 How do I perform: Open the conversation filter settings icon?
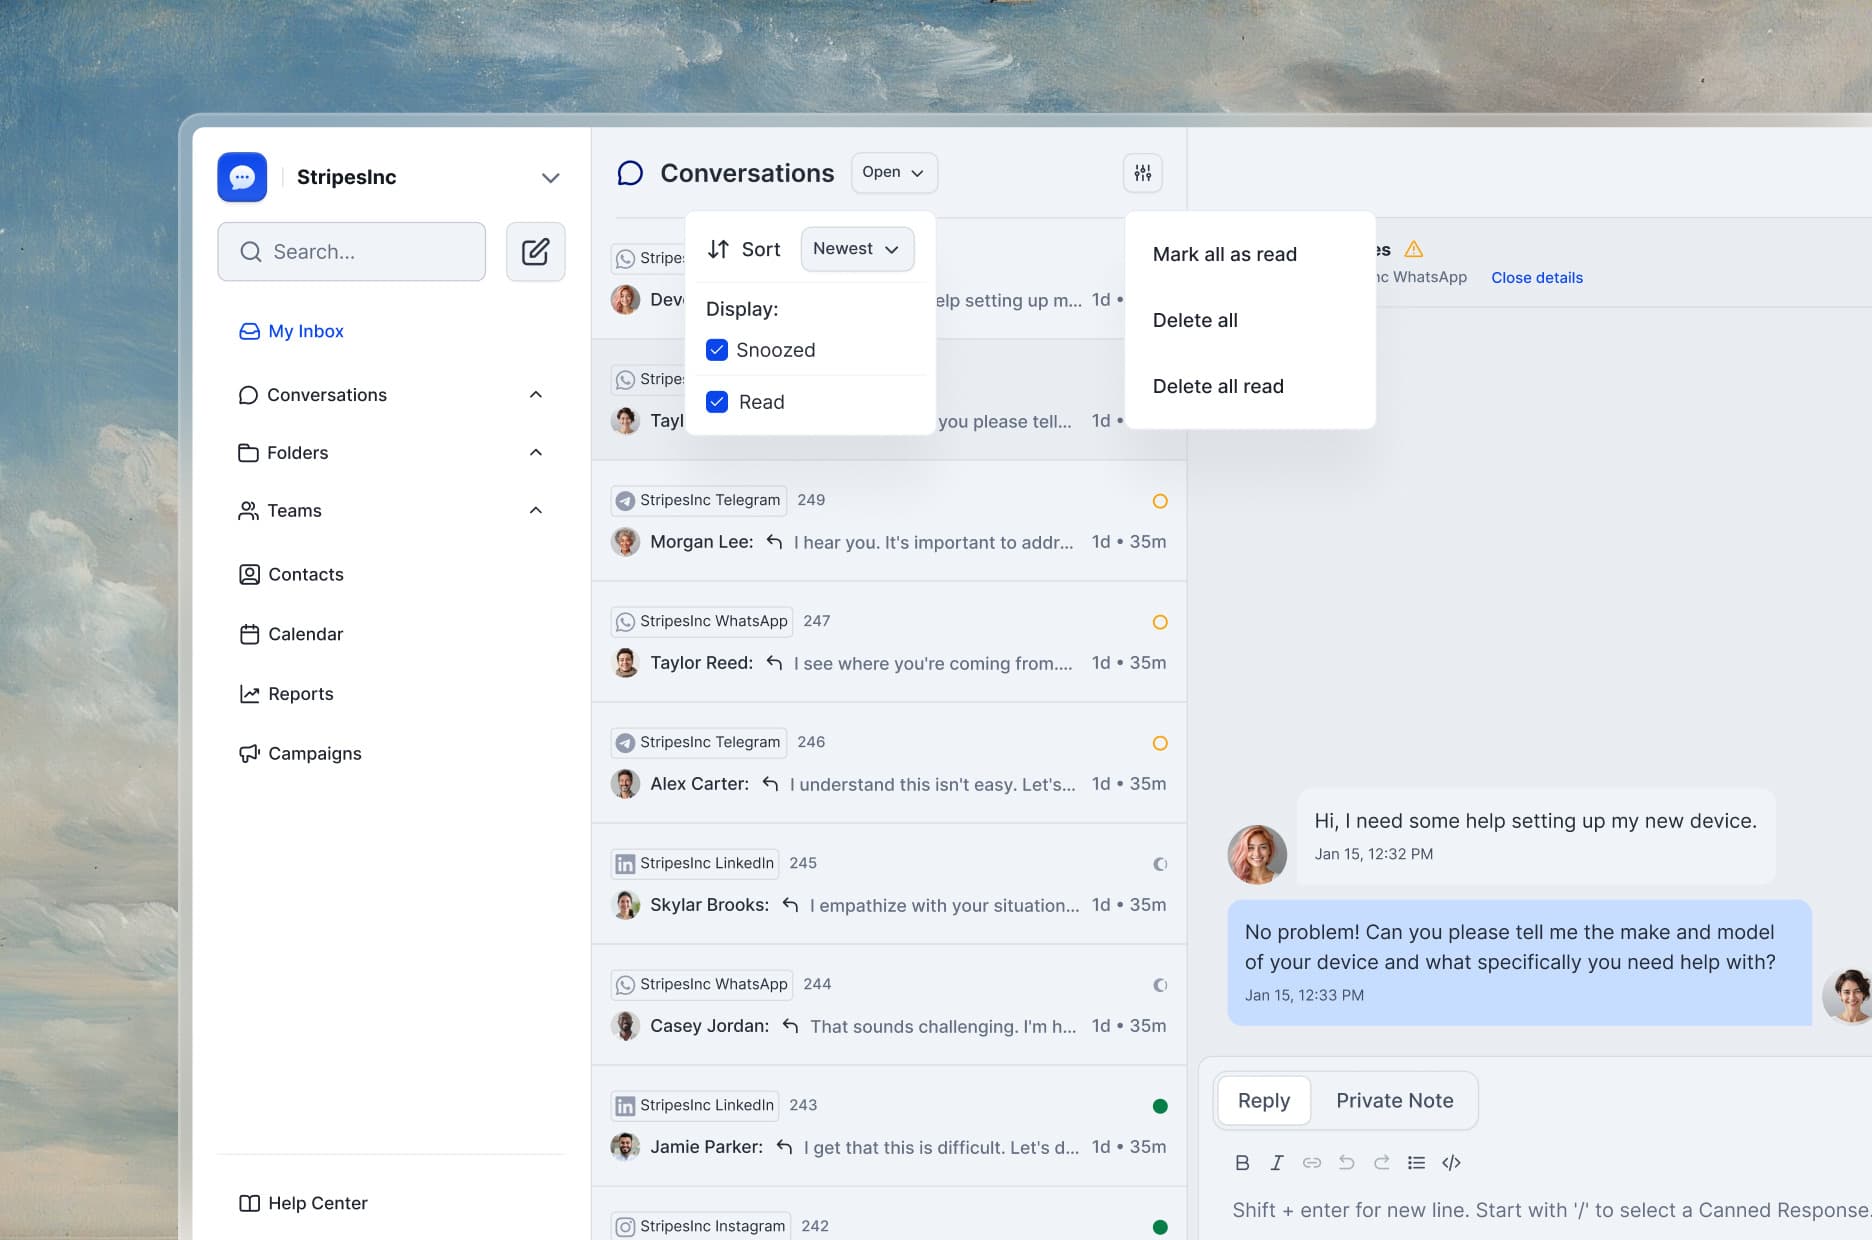tap(1142, 173)
